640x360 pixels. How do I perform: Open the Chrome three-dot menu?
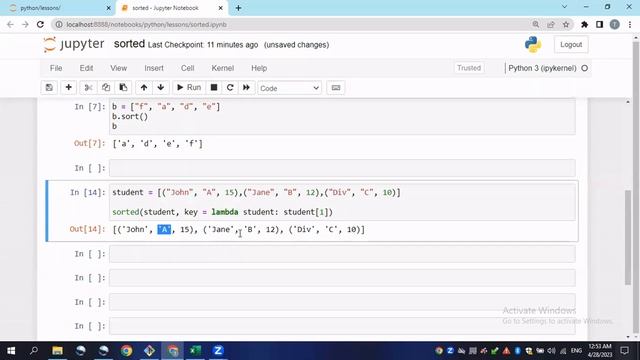tap(630, 24)
